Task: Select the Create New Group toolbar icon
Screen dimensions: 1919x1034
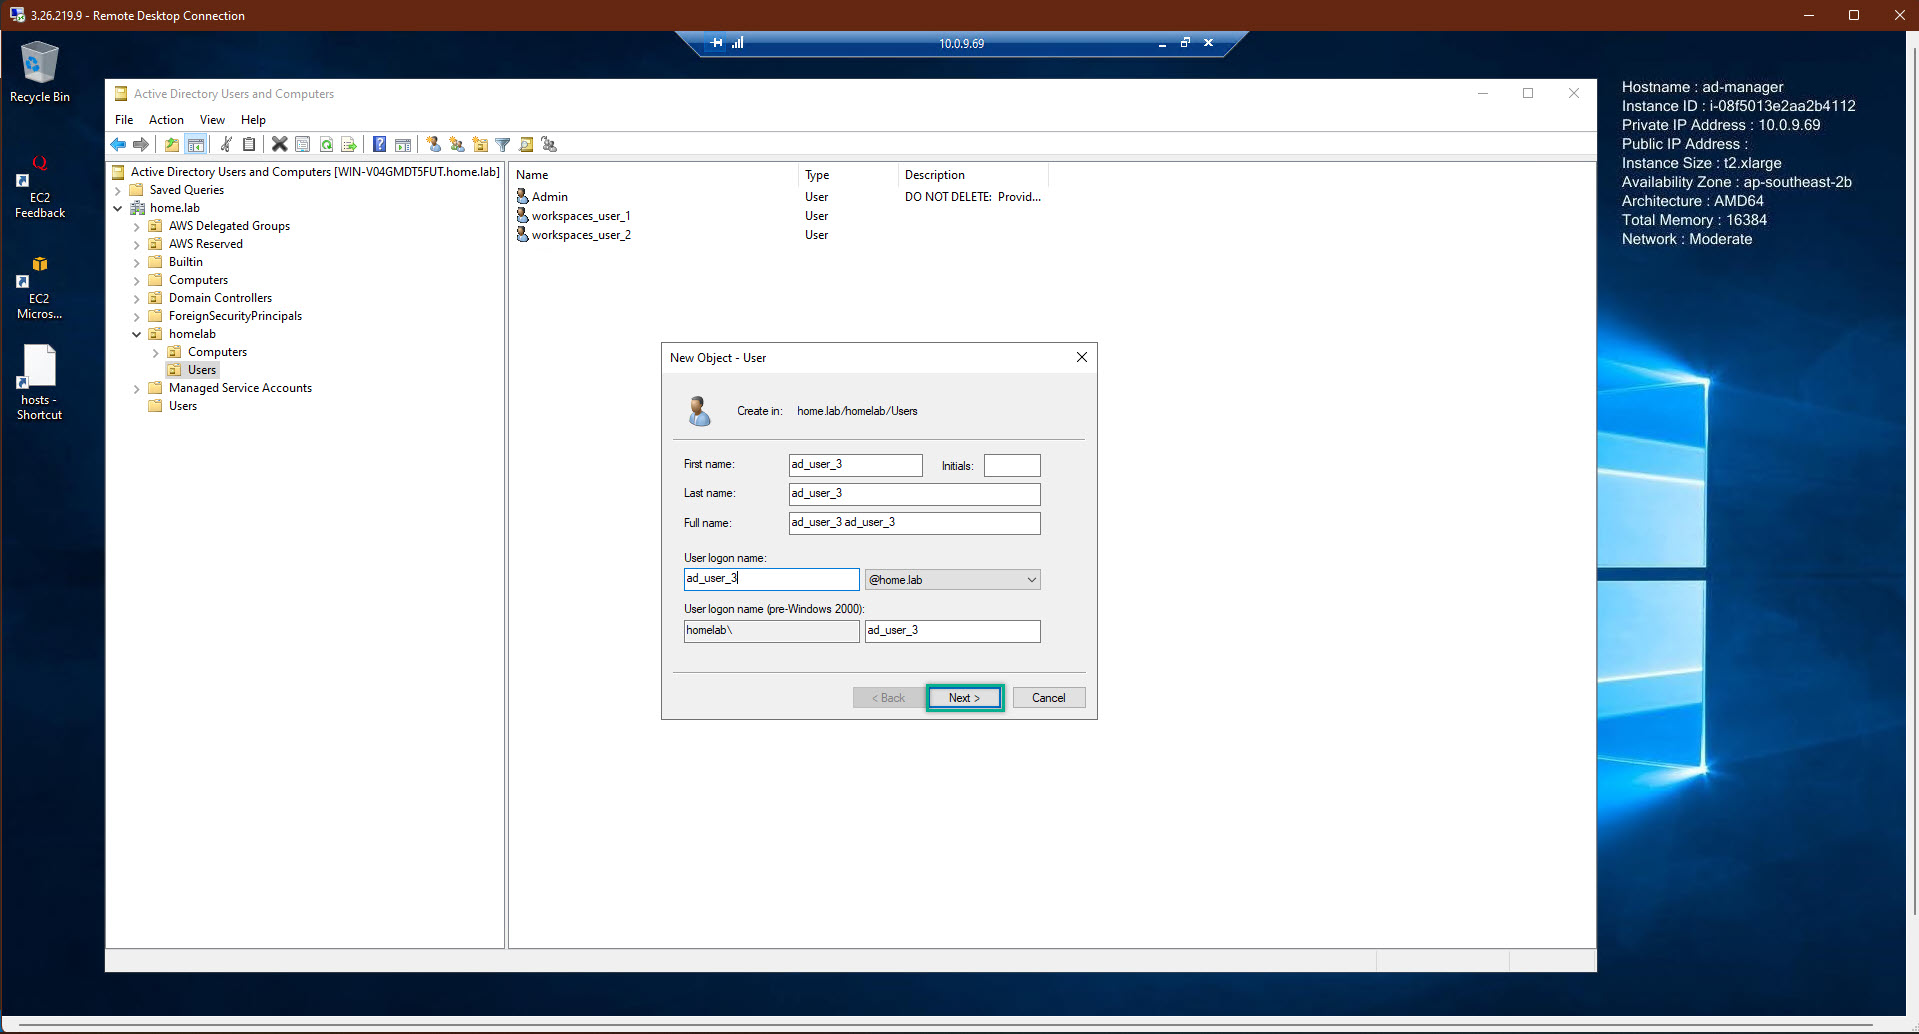Action: 457,144
